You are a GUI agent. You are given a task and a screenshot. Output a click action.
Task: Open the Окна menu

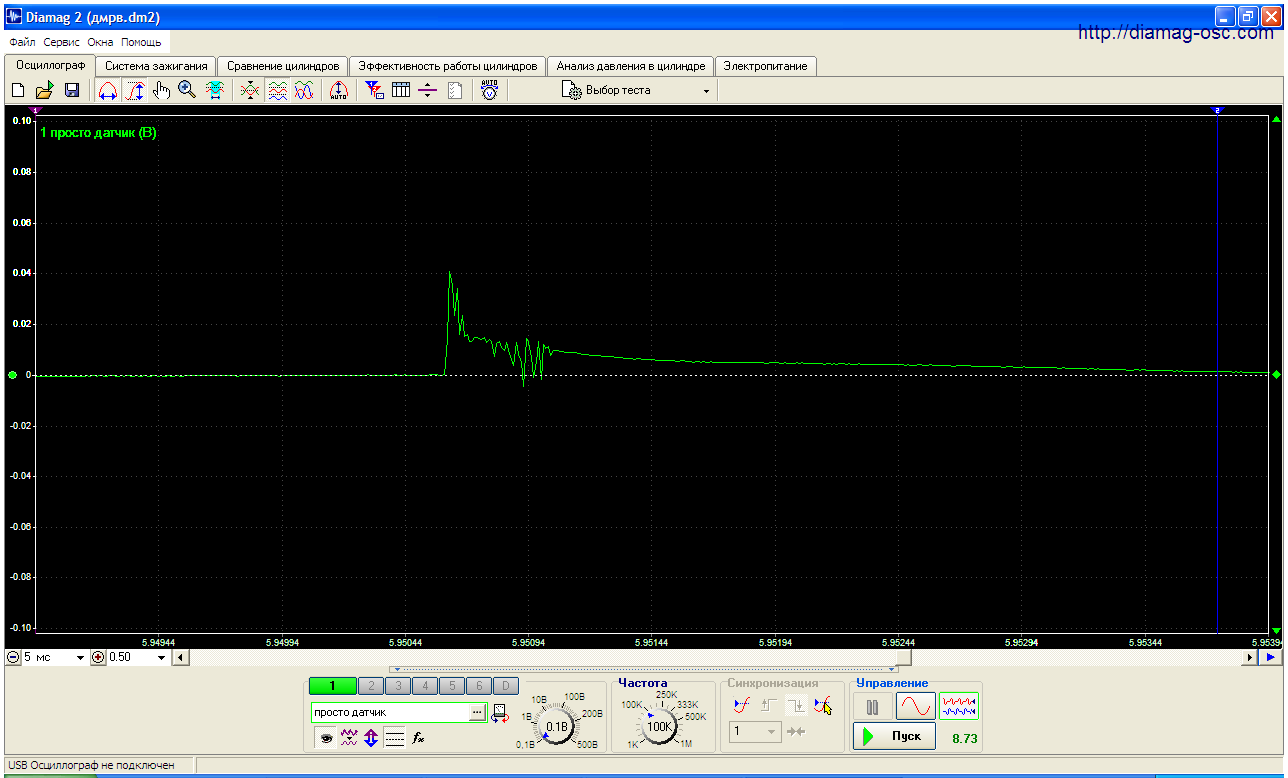[x=100, y=43]
